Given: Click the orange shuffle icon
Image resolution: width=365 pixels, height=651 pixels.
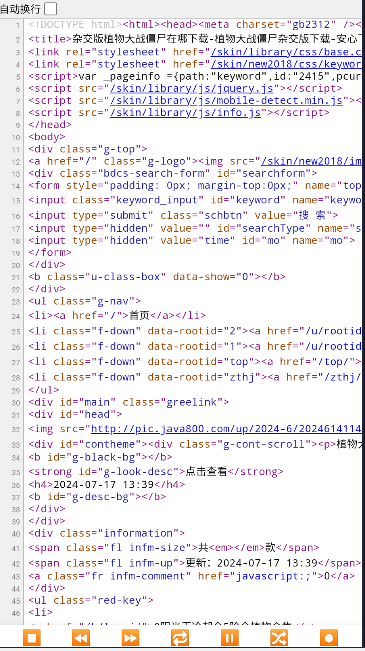Looking at the screenshot, I should point(279,637).
